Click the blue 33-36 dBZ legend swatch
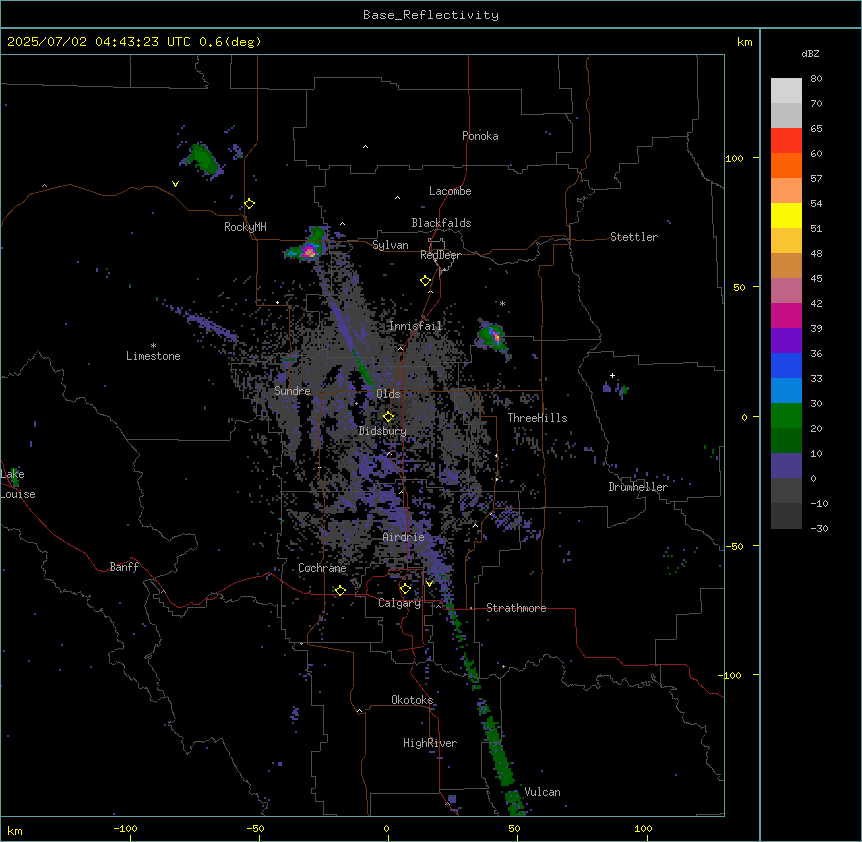Viewport: 862px width, 842px height. click(x=786, y=365)
